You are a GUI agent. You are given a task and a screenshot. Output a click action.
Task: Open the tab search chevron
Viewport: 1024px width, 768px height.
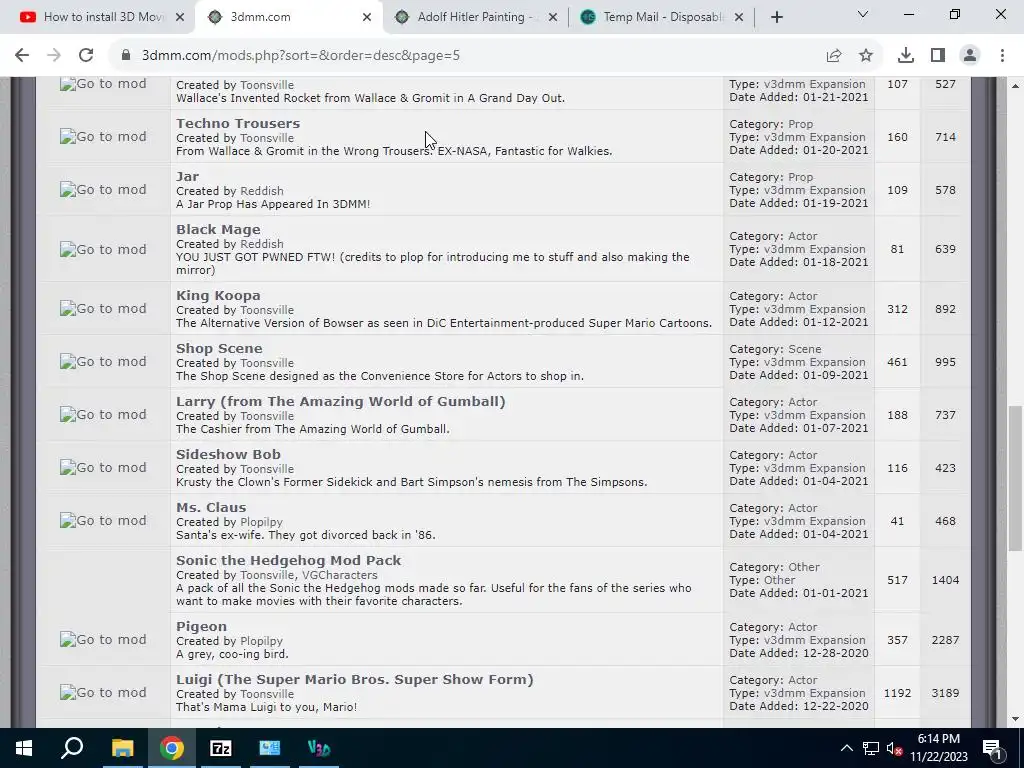[x=863, y=14]
